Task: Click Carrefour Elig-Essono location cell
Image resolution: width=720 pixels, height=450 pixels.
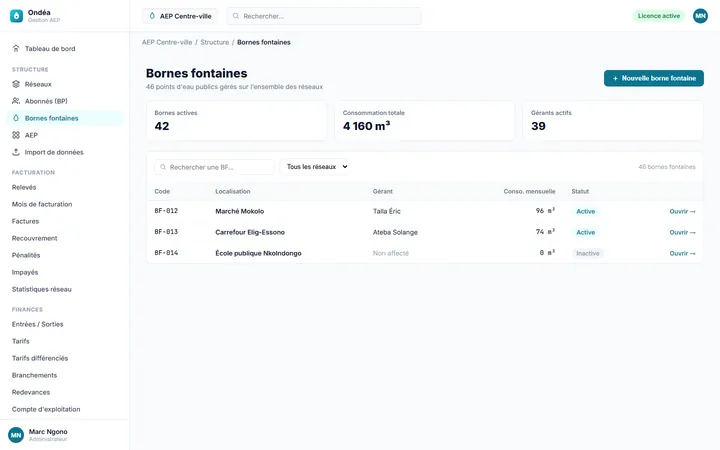Action: 250,232
